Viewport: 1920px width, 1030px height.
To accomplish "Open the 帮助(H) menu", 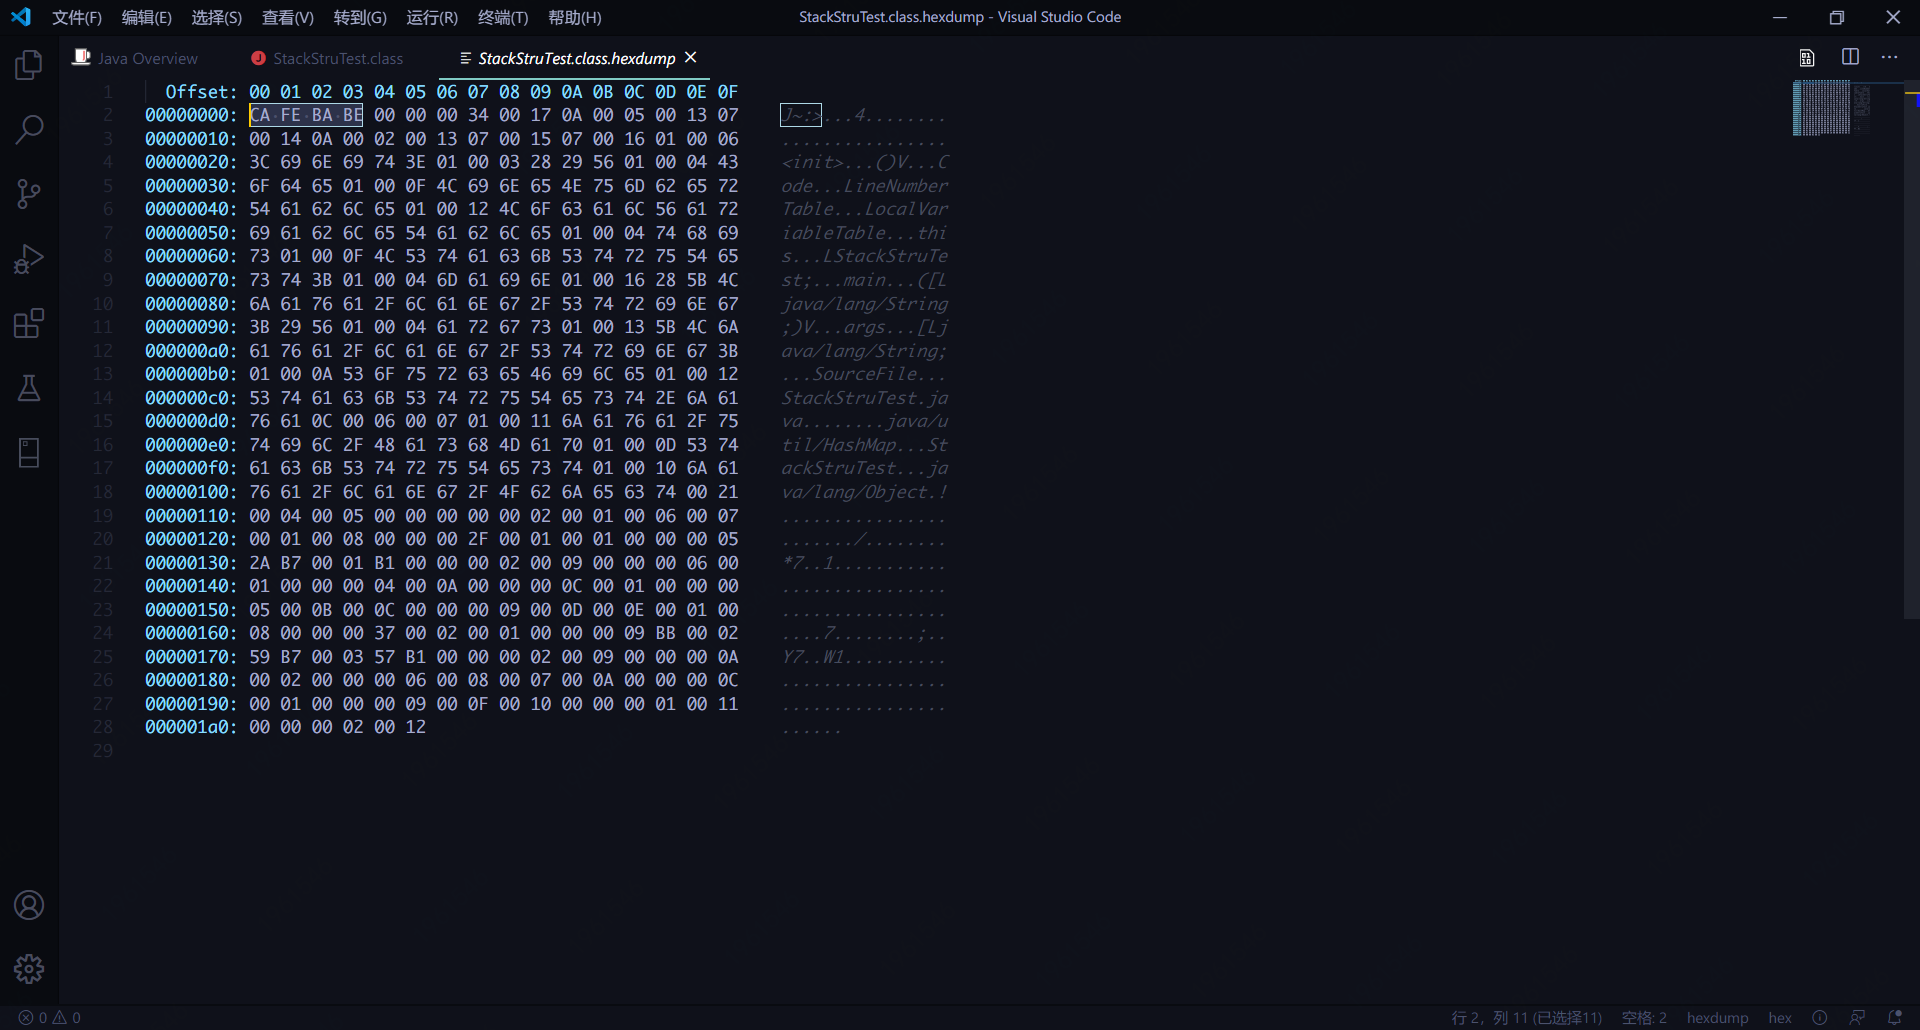I will [575, 17].
